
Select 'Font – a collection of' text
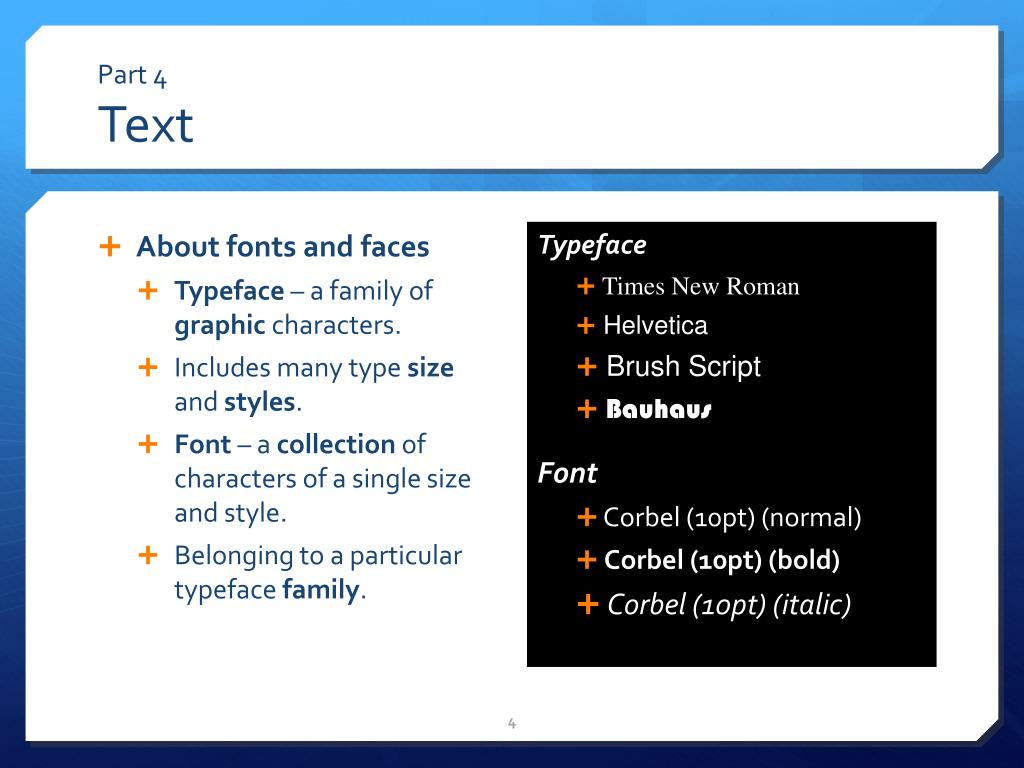300,445
